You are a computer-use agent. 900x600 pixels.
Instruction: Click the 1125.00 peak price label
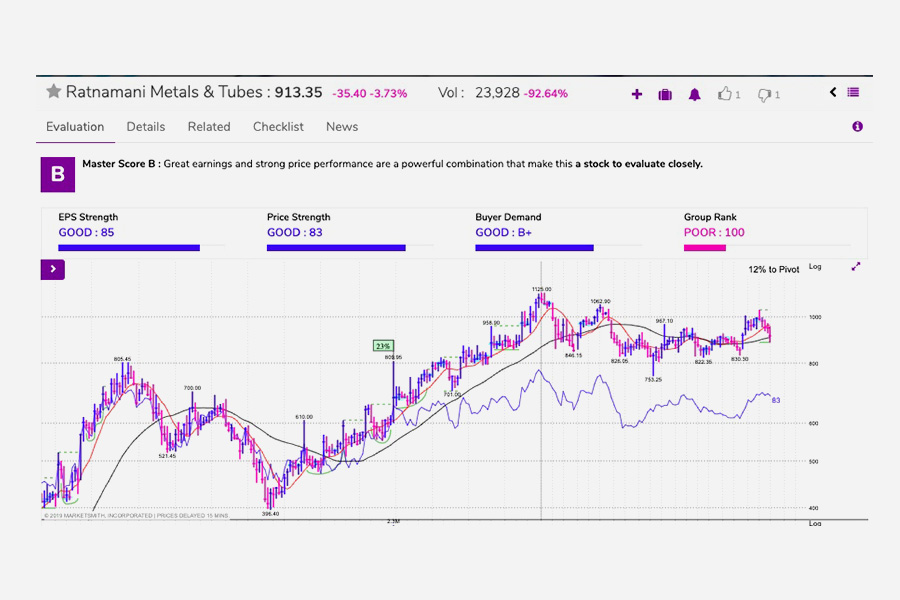(x=541, y=289)
